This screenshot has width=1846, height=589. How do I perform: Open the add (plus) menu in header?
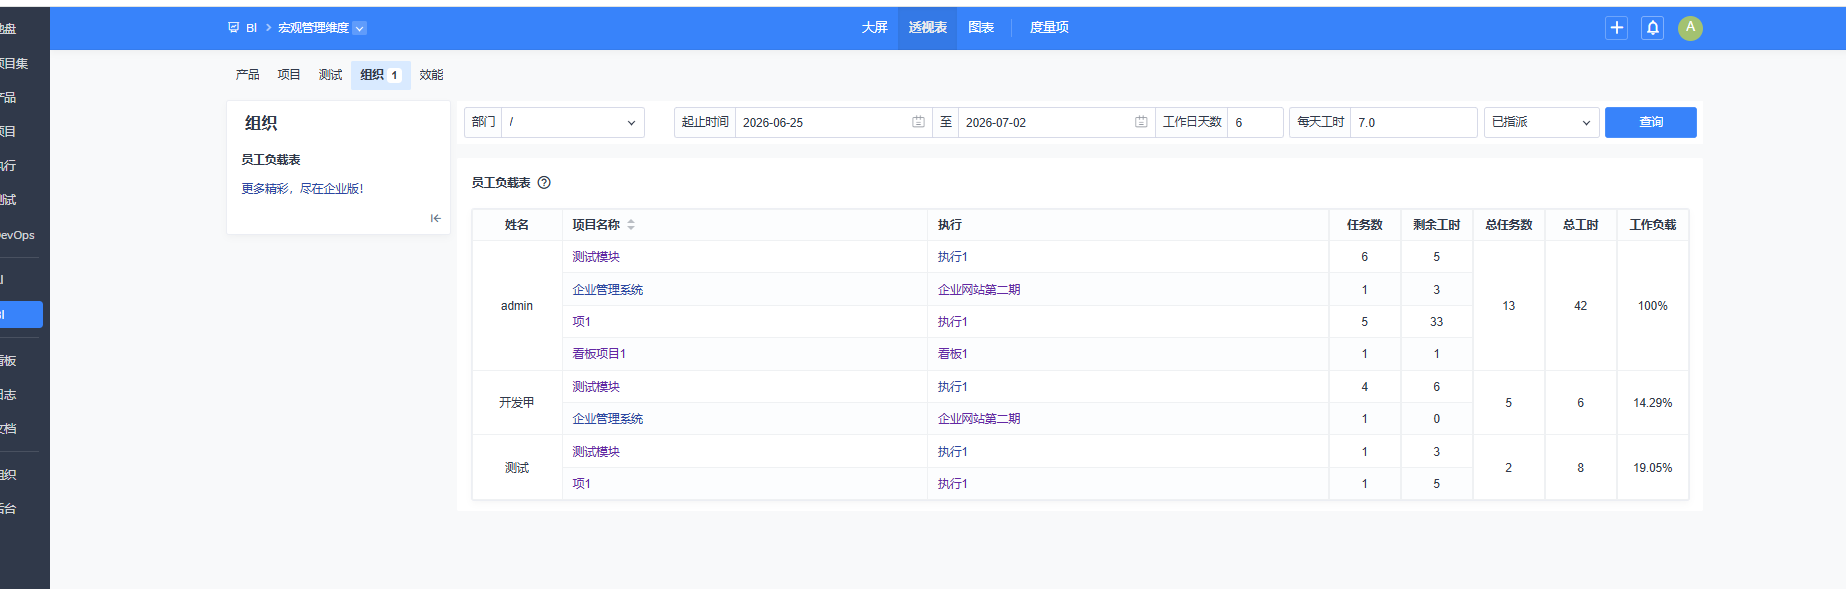(x=1617, y=28)
